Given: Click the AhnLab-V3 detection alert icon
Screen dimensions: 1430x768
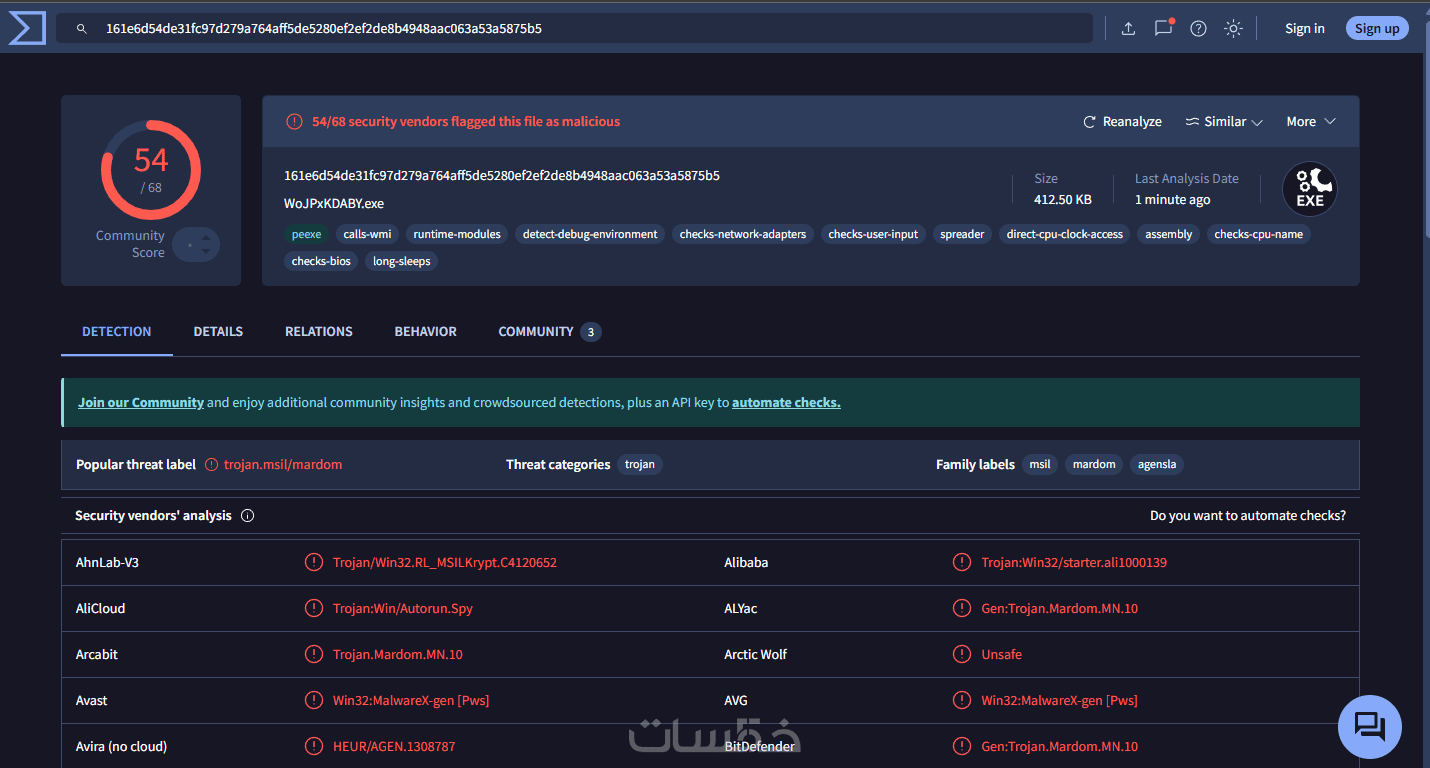Looking at the screenshot, I should 314,563.
